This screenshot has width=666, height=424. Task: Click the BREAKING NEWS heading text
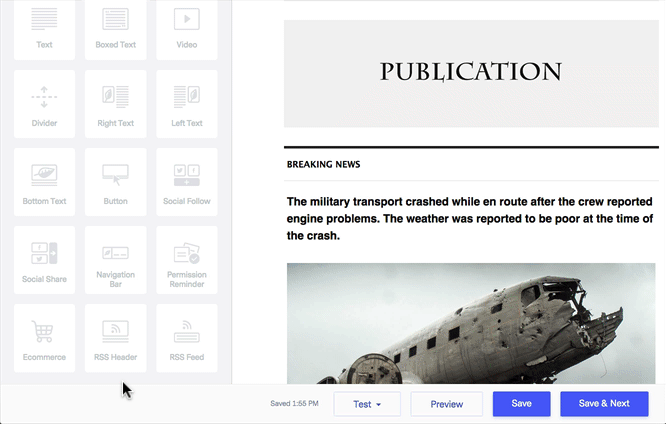323,164
